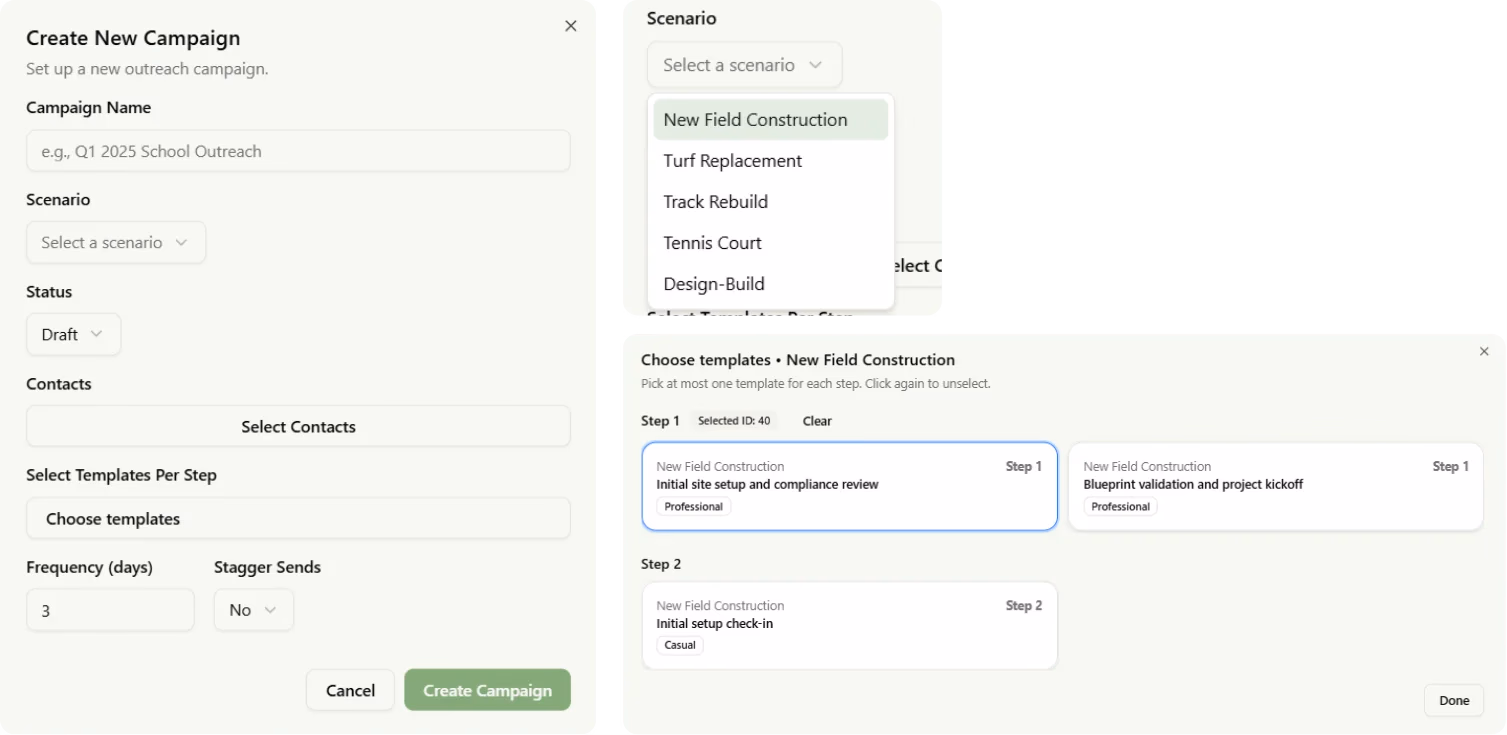Image resolution: width=1507 pixels, height=735 pixels.
Task: Click the Campaign Name input field
Action: click(x=298, y=151)
